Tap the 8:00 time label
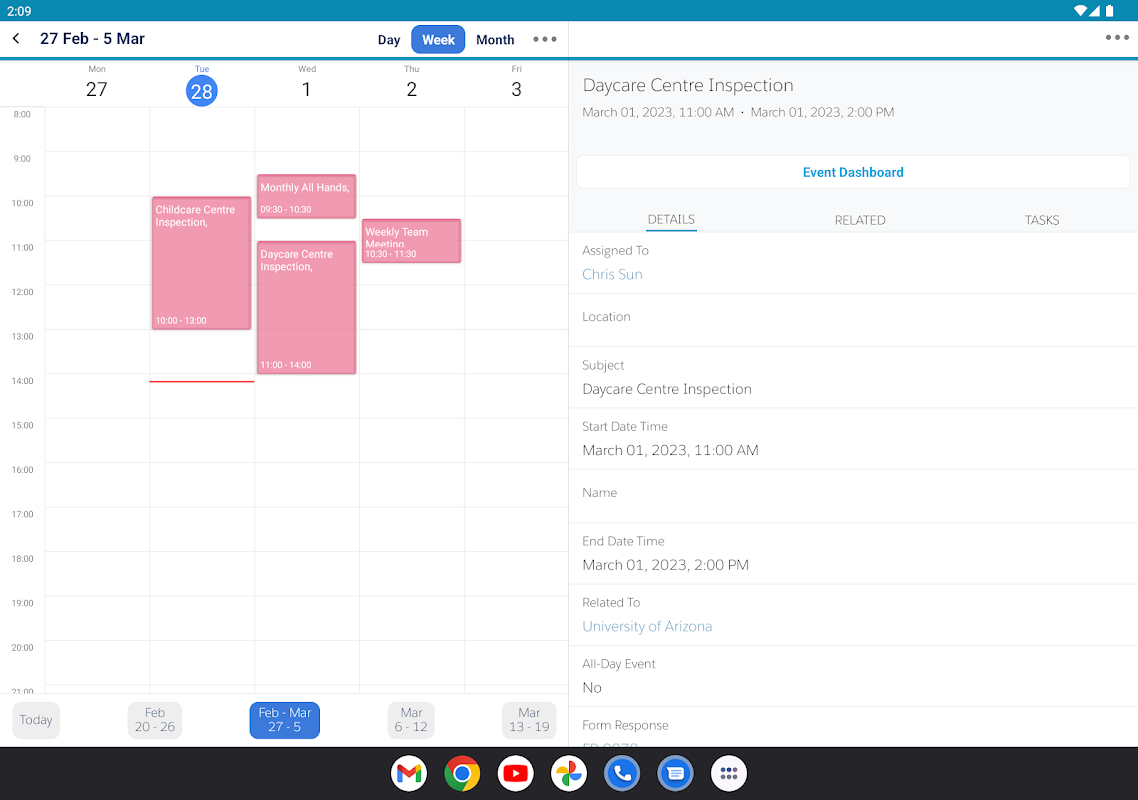 tap(22, 114)
